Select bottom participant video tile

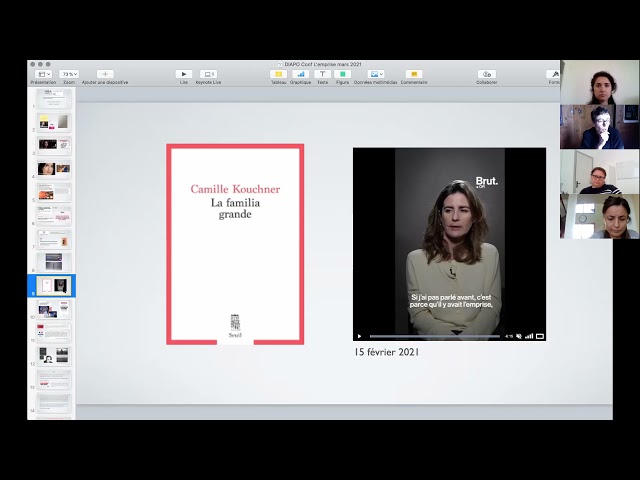600,216
